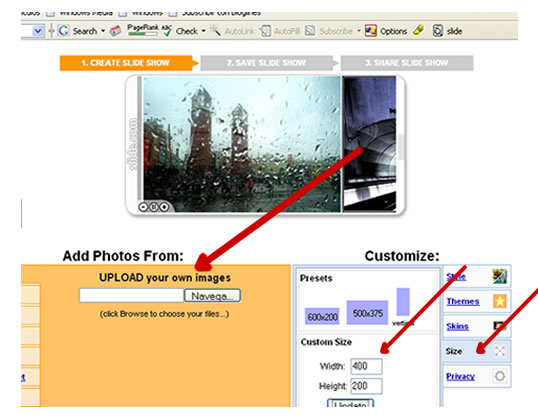This screenshot has width=538, height=418.
Task: Click the Google G search icon
Action: 63,31
